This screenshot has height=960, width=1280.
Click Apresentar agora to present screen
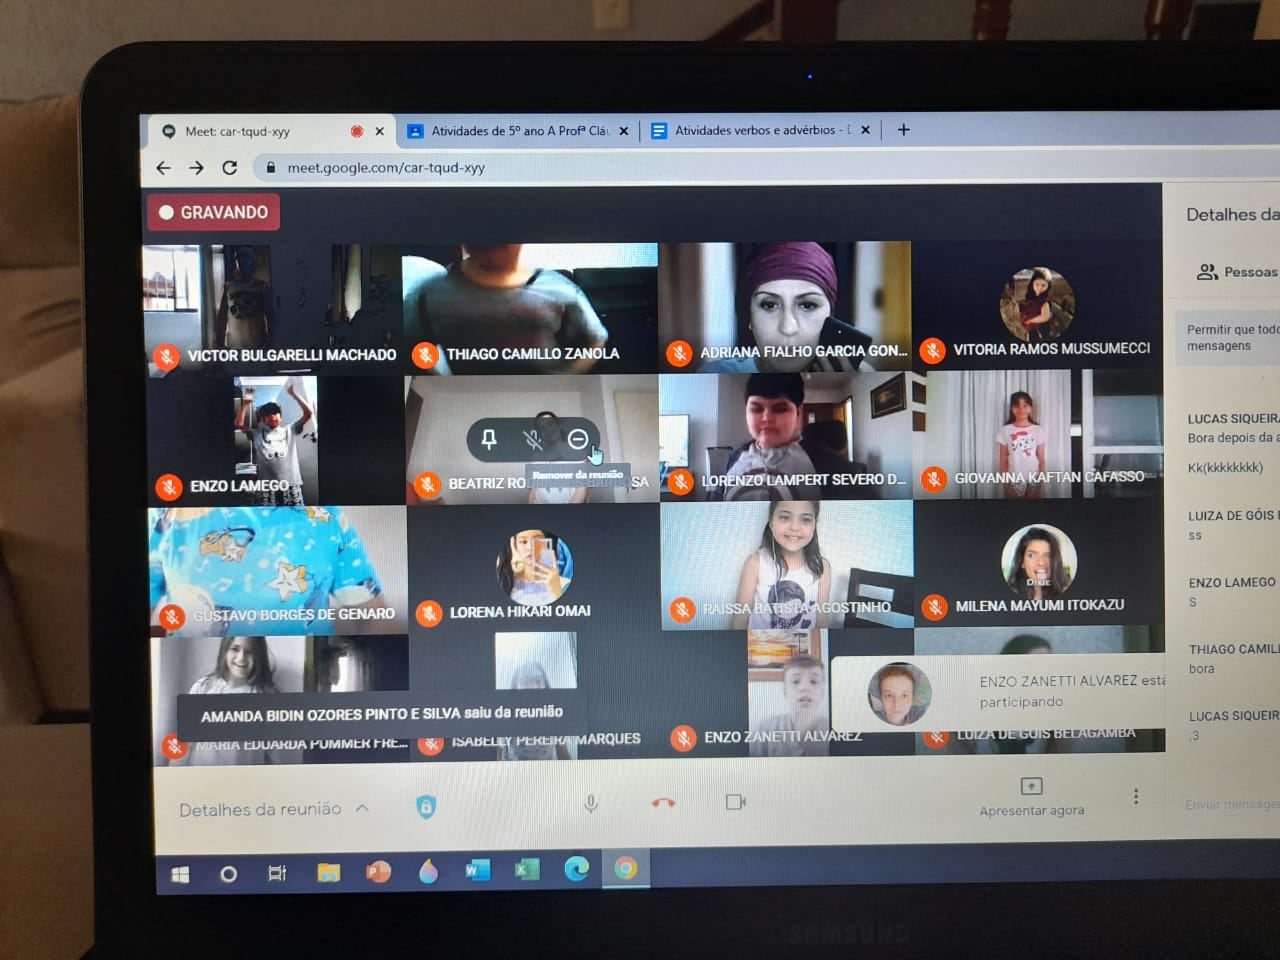1032,797
